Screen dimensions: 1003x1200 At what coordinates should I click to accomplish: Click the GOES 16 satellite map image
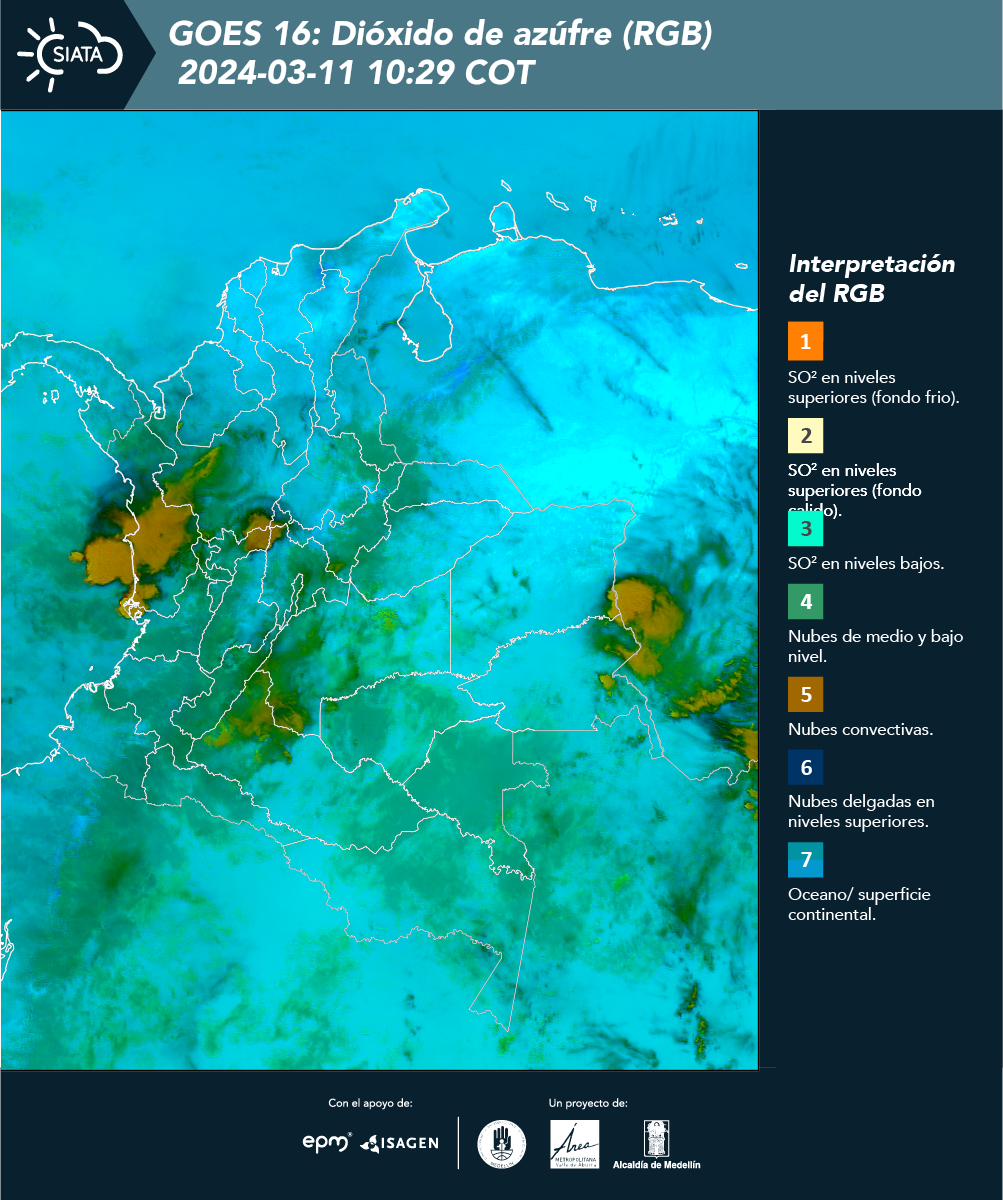click(x=380, y=590)
